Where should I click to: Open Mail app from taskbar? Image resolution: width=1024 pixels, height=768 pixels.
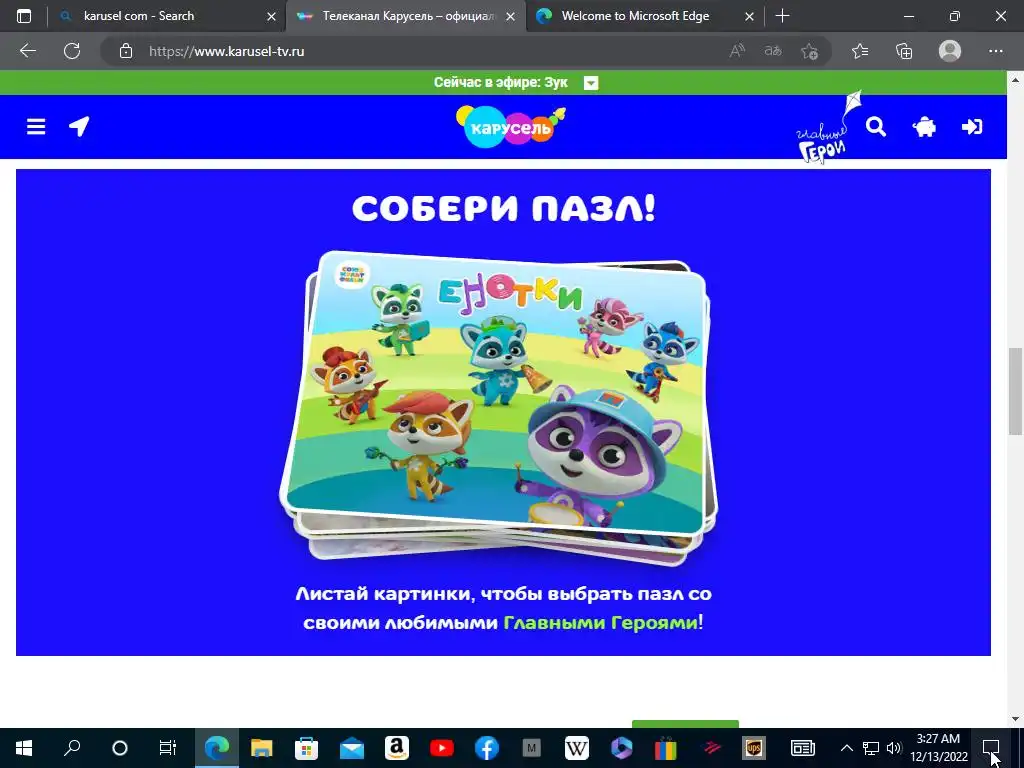(351, 748)
